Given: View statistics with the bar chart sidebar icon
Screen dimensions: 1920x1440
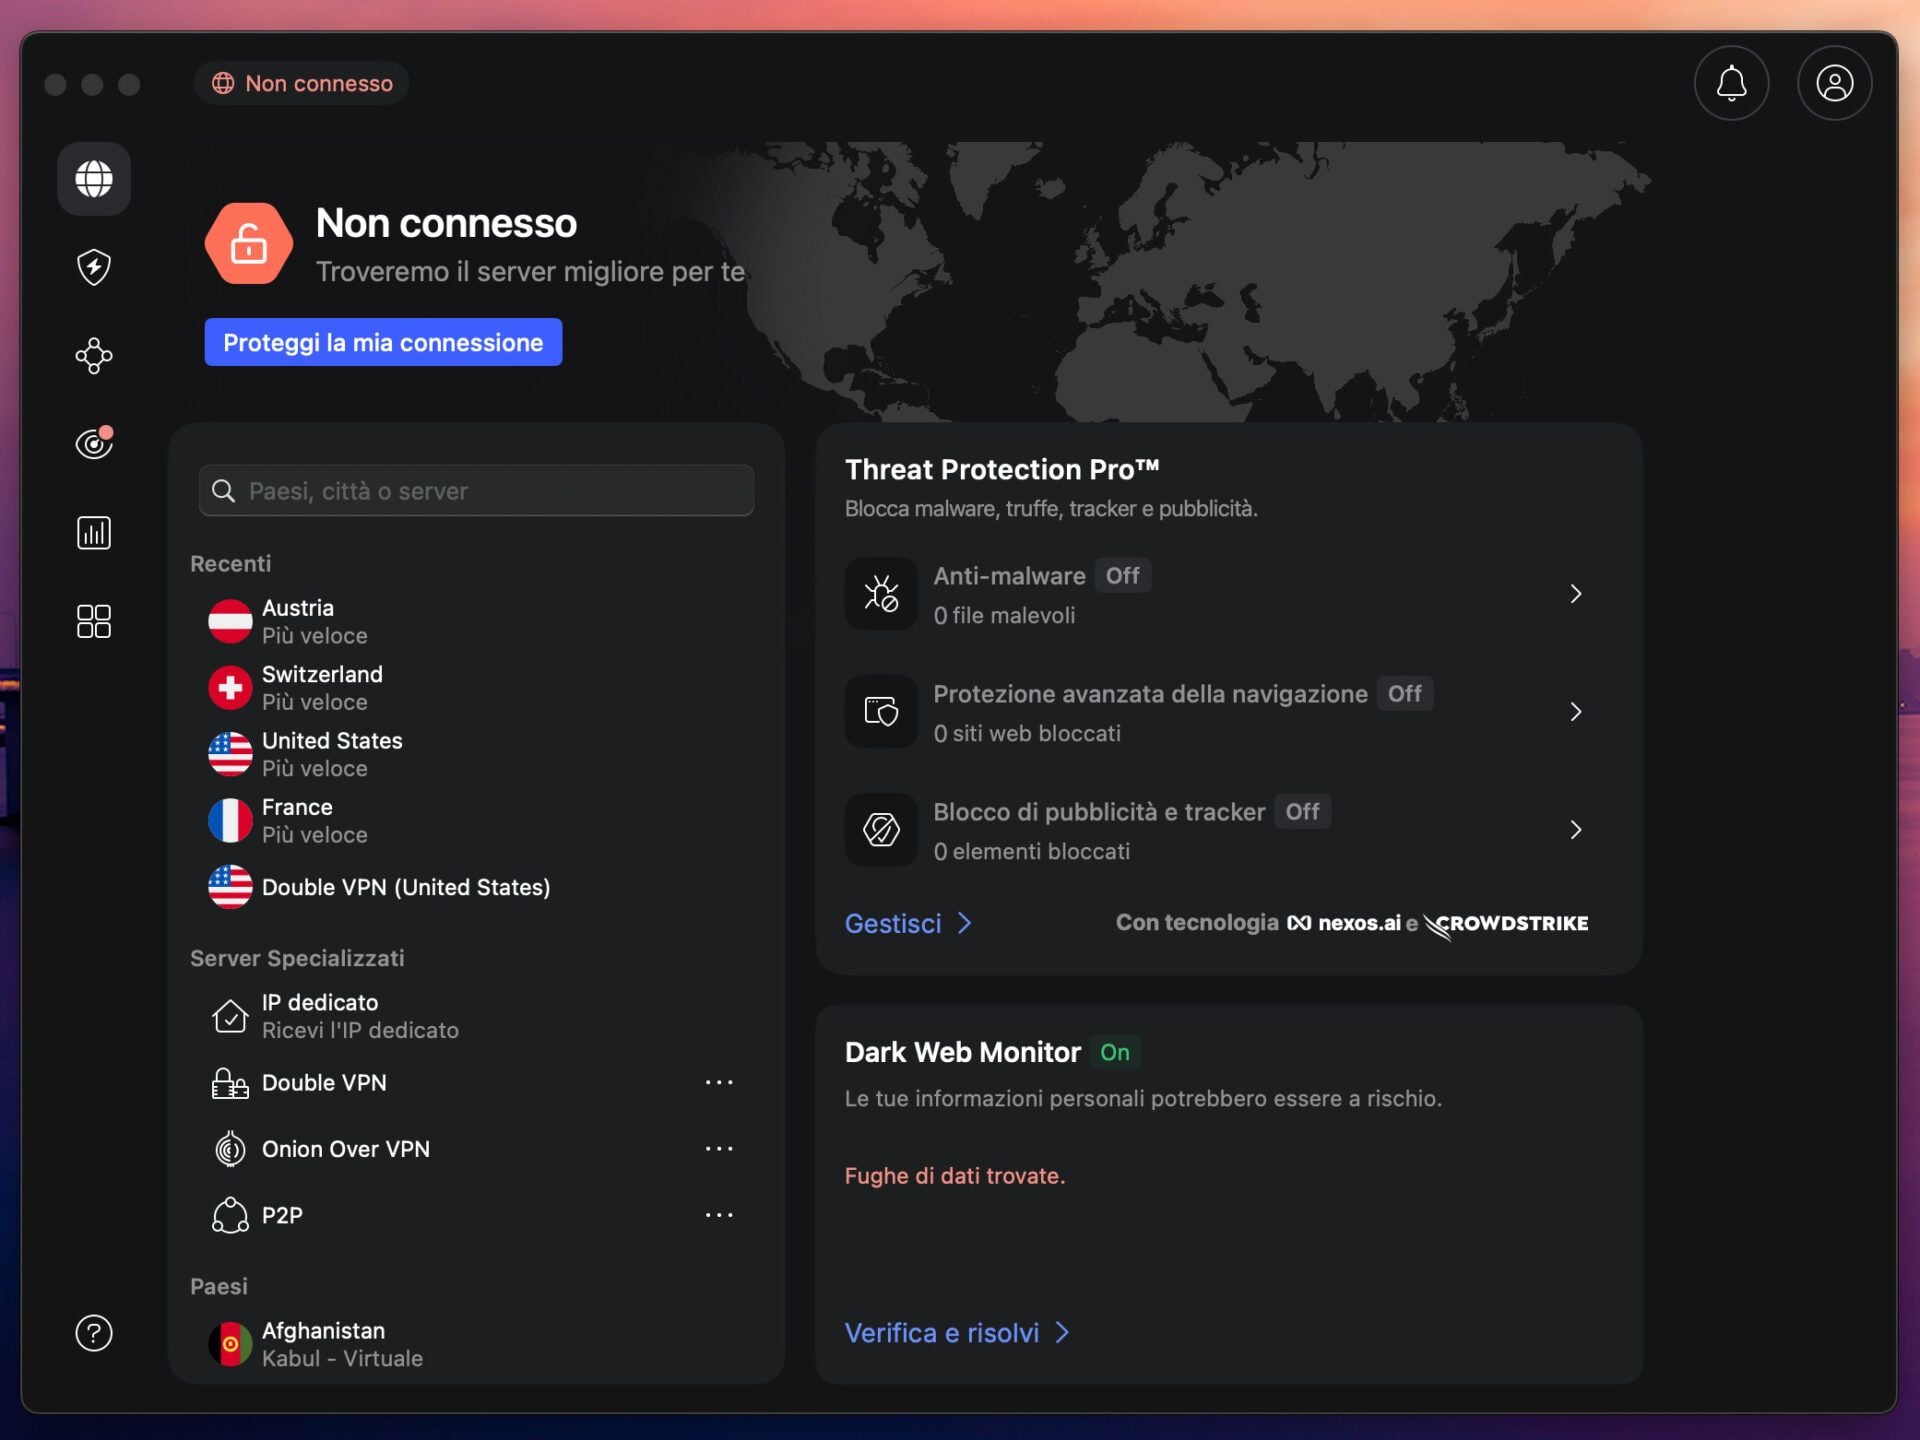Looking at the screenshot, I should [93, 532].
